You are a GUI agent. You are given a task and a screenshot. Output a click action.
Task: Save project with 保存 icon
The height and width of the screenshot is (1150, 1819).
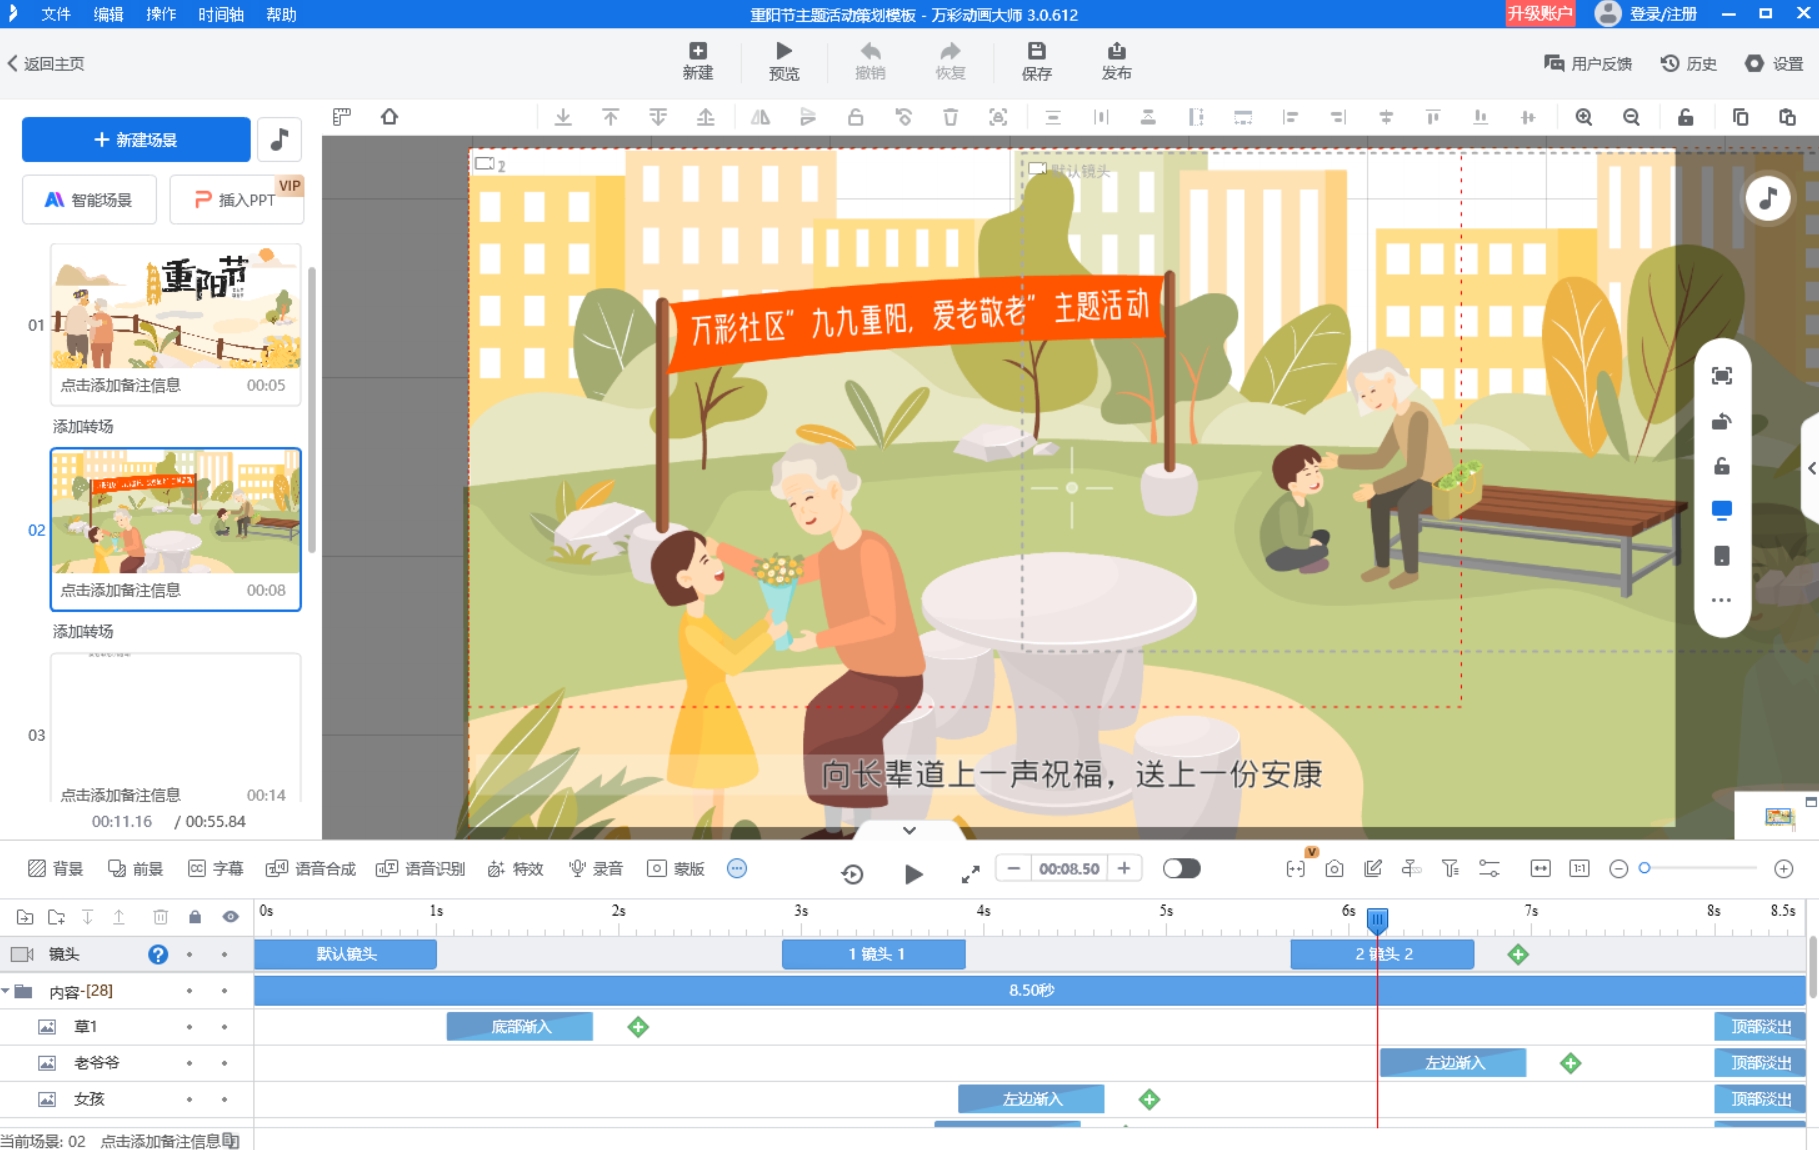(x=1036, y=61)
